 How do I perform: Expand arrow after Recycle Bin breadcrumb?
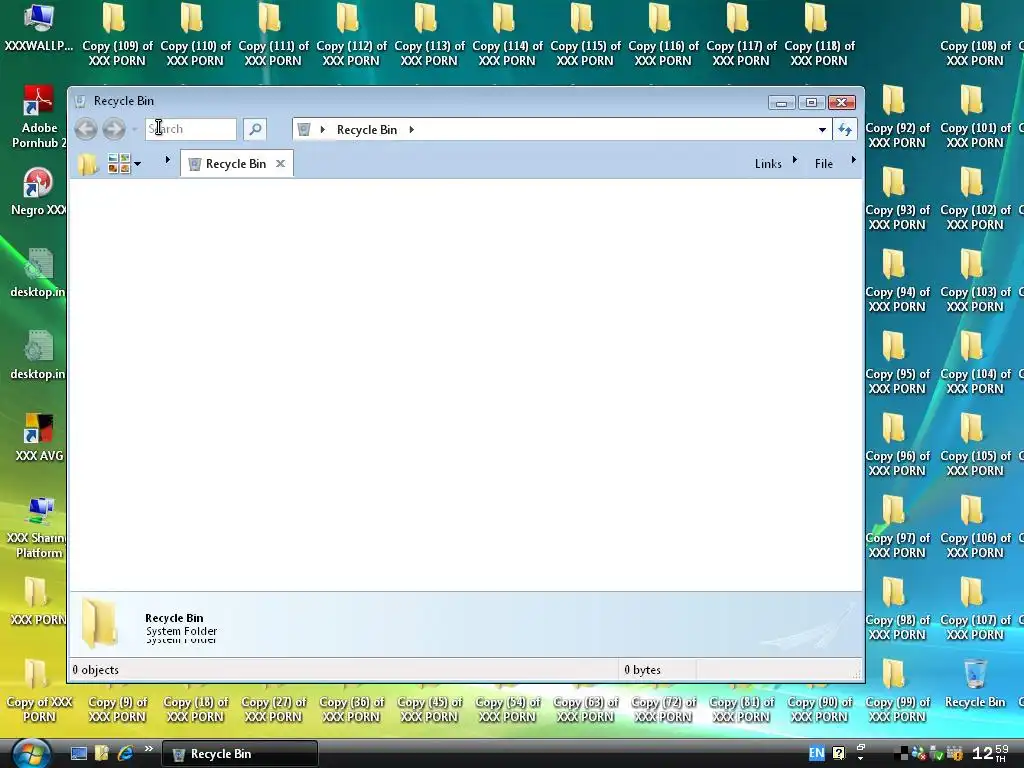pyautogui.click(x=411, y=129)
